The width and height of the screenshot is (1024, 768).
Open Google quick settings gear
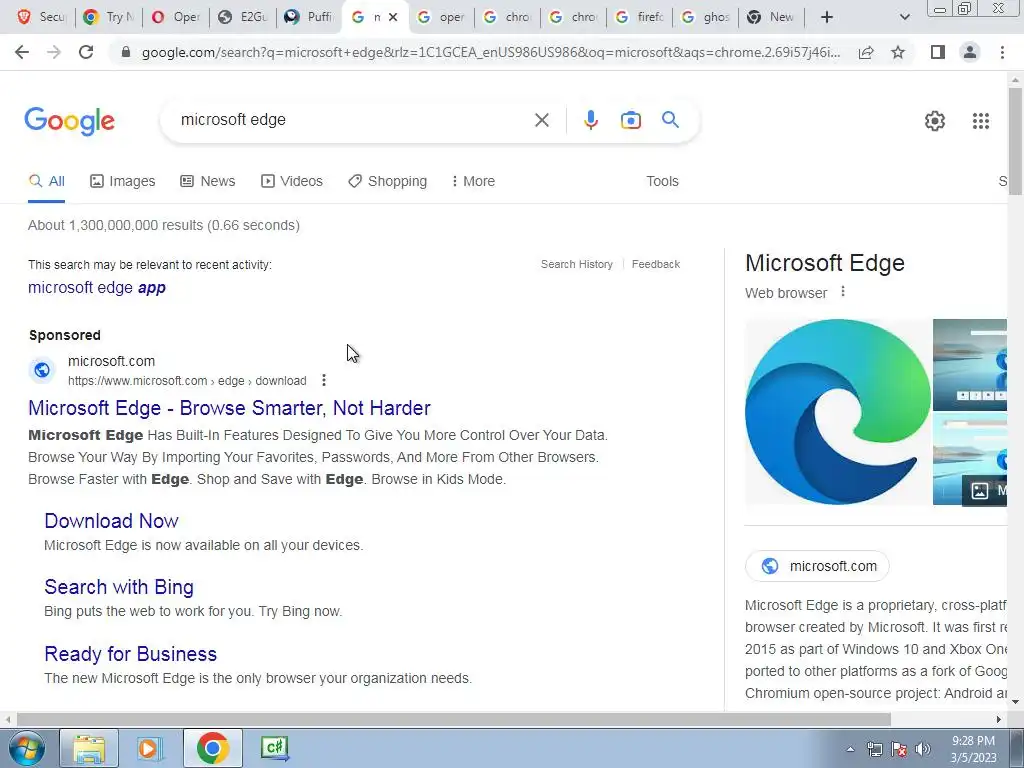[935, 121]
